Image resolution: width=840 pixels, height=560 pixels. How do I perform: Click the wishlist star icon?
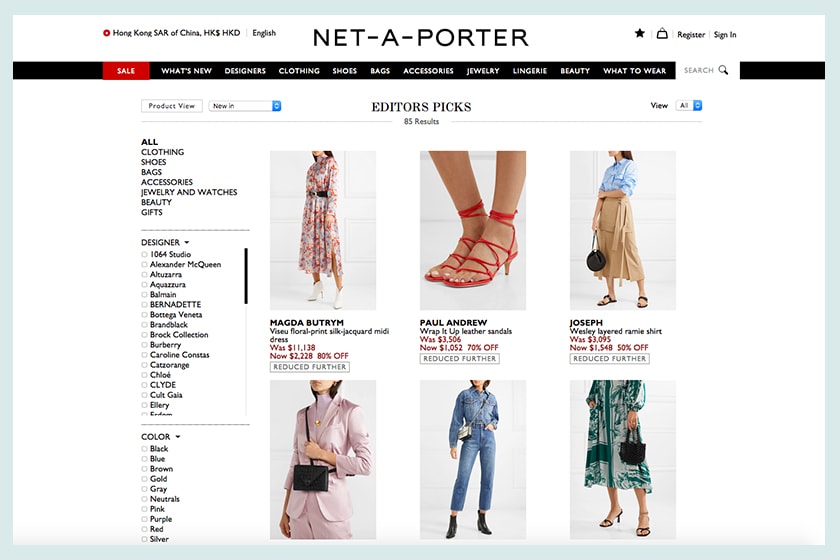(x=640, y=33)
